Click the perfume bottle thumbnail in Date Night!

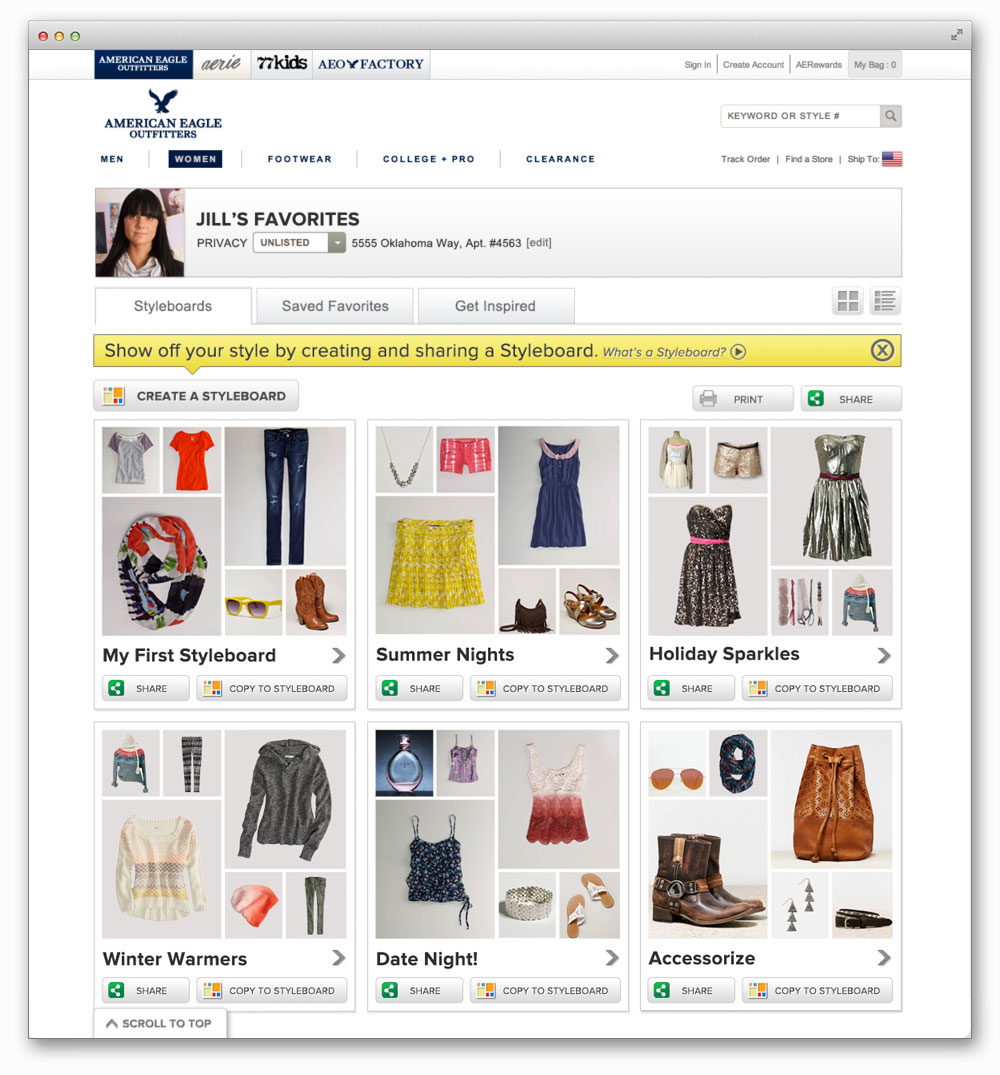click(x=404, y=763)
